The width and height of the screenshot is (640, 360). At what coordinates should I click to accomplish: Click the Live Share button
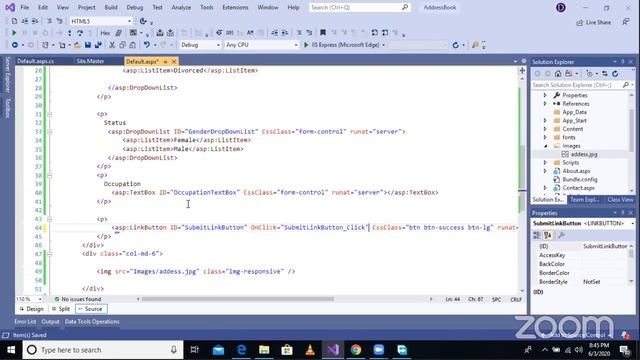[x=594, y=22]
